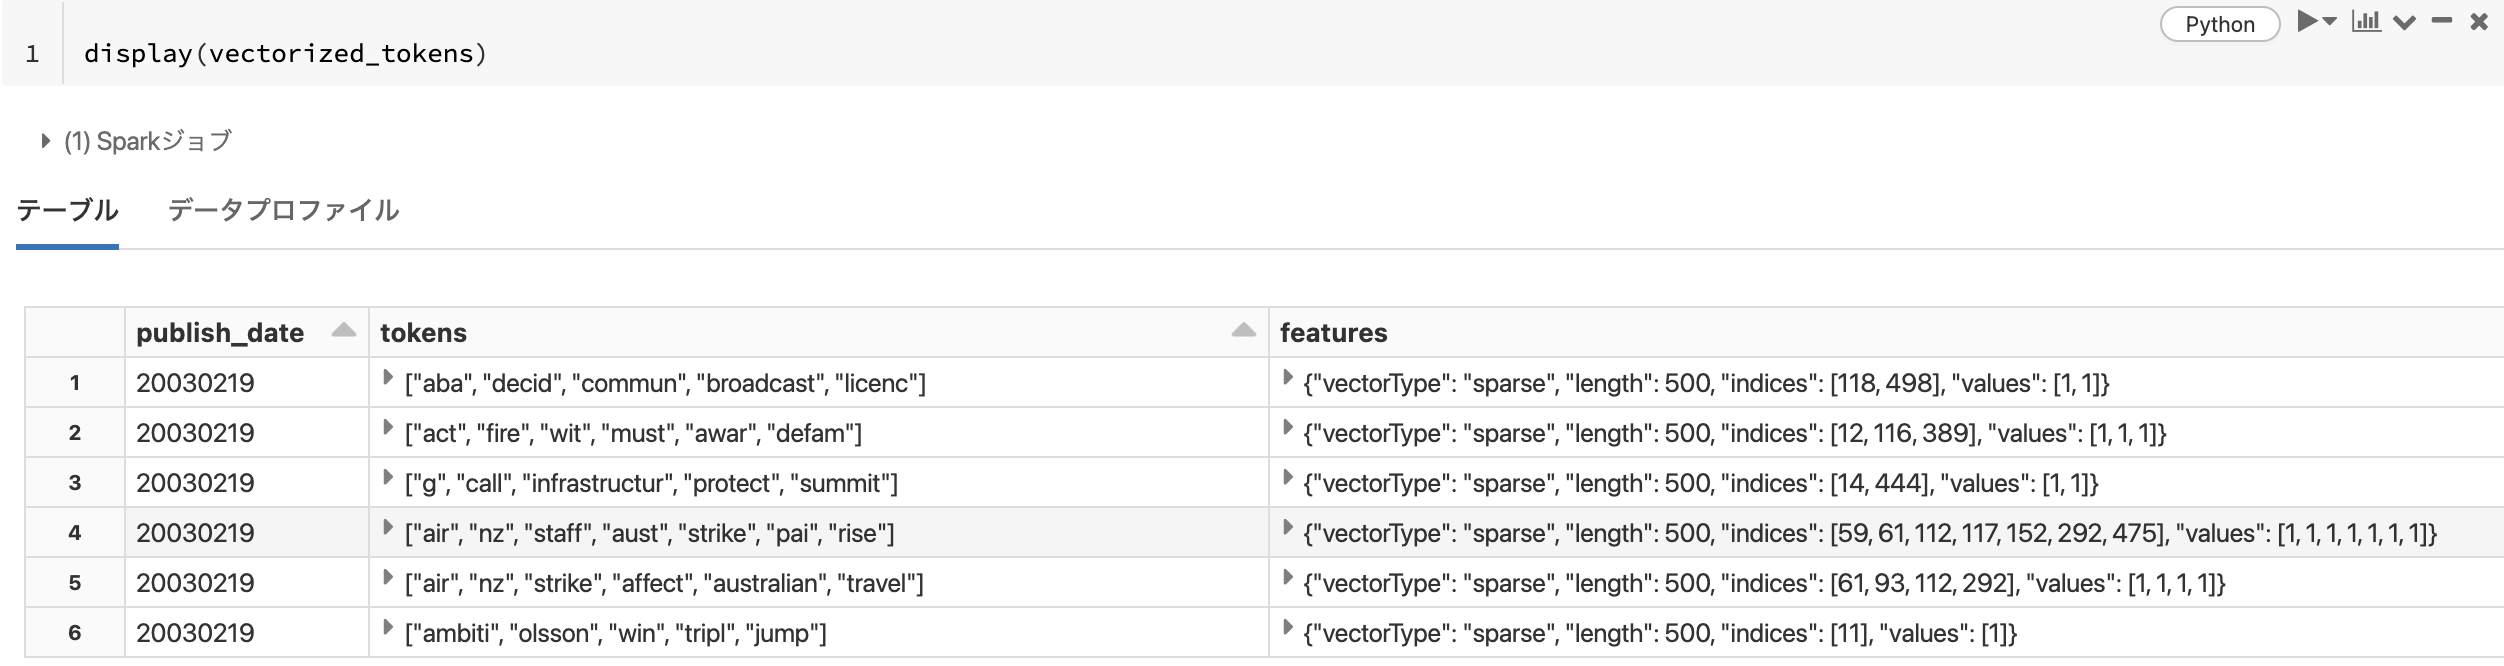Expand tokens array in row 1
This screenshot has width=2504, height=666.
tap(389, 378)
